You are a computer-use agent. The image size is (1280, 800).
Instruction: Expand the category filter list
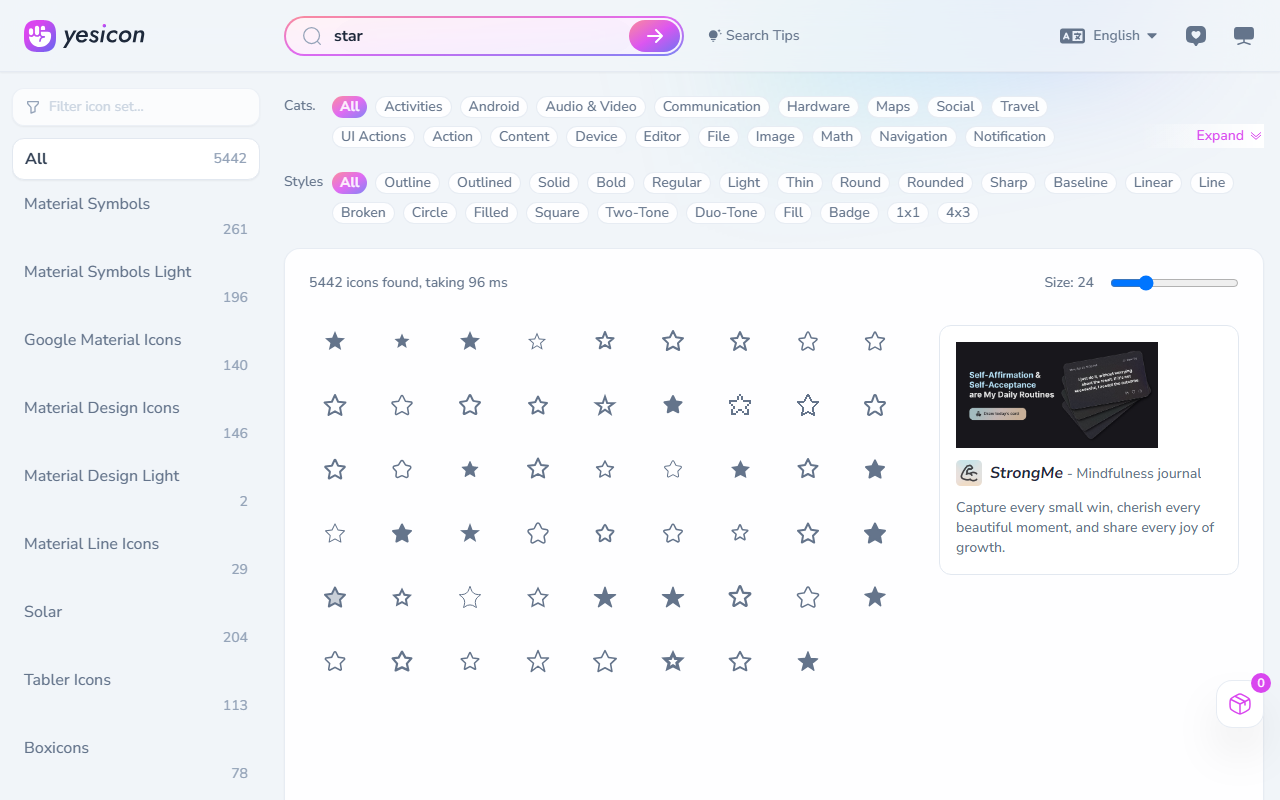tap(1229, 136)
